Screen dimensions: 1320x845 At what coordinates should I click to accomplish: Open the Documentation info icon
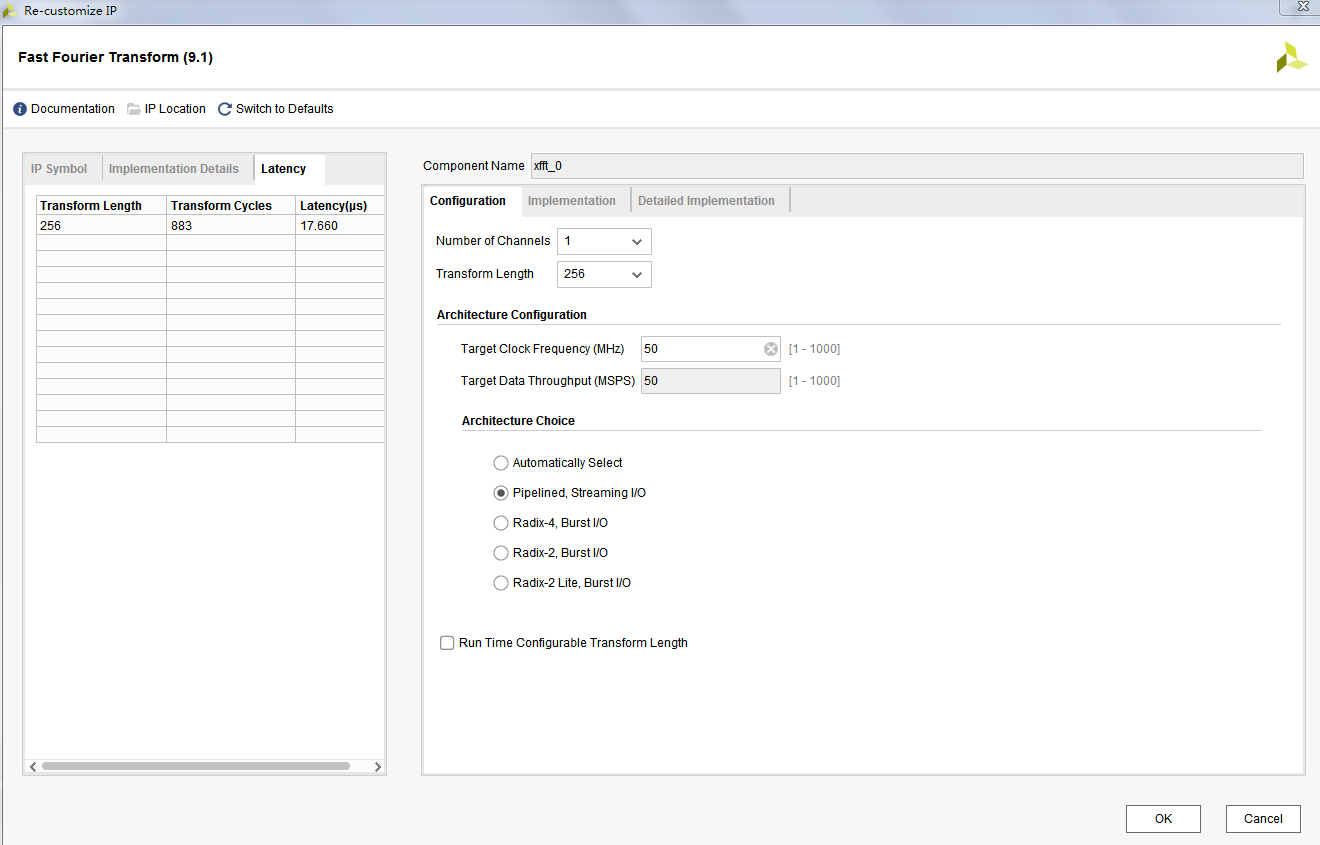click(x=20, y=109)
